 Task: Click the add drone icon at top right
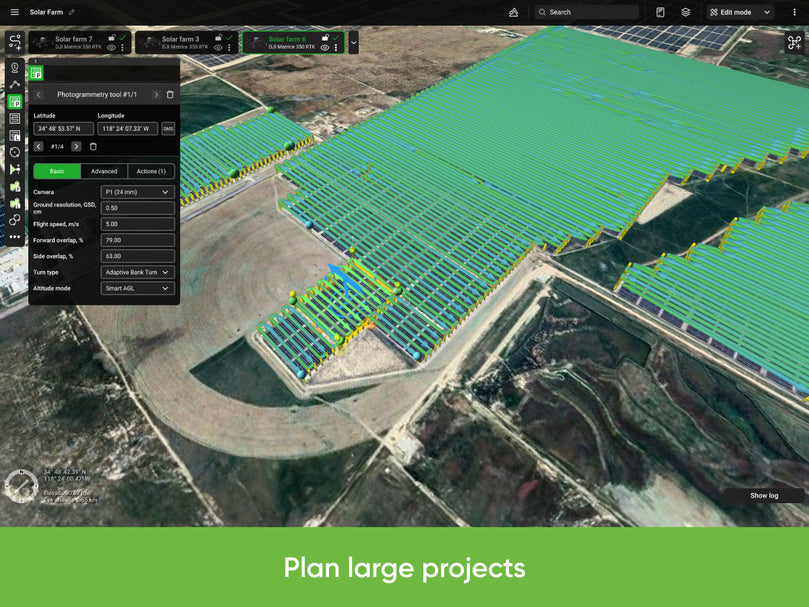[794, 42]
